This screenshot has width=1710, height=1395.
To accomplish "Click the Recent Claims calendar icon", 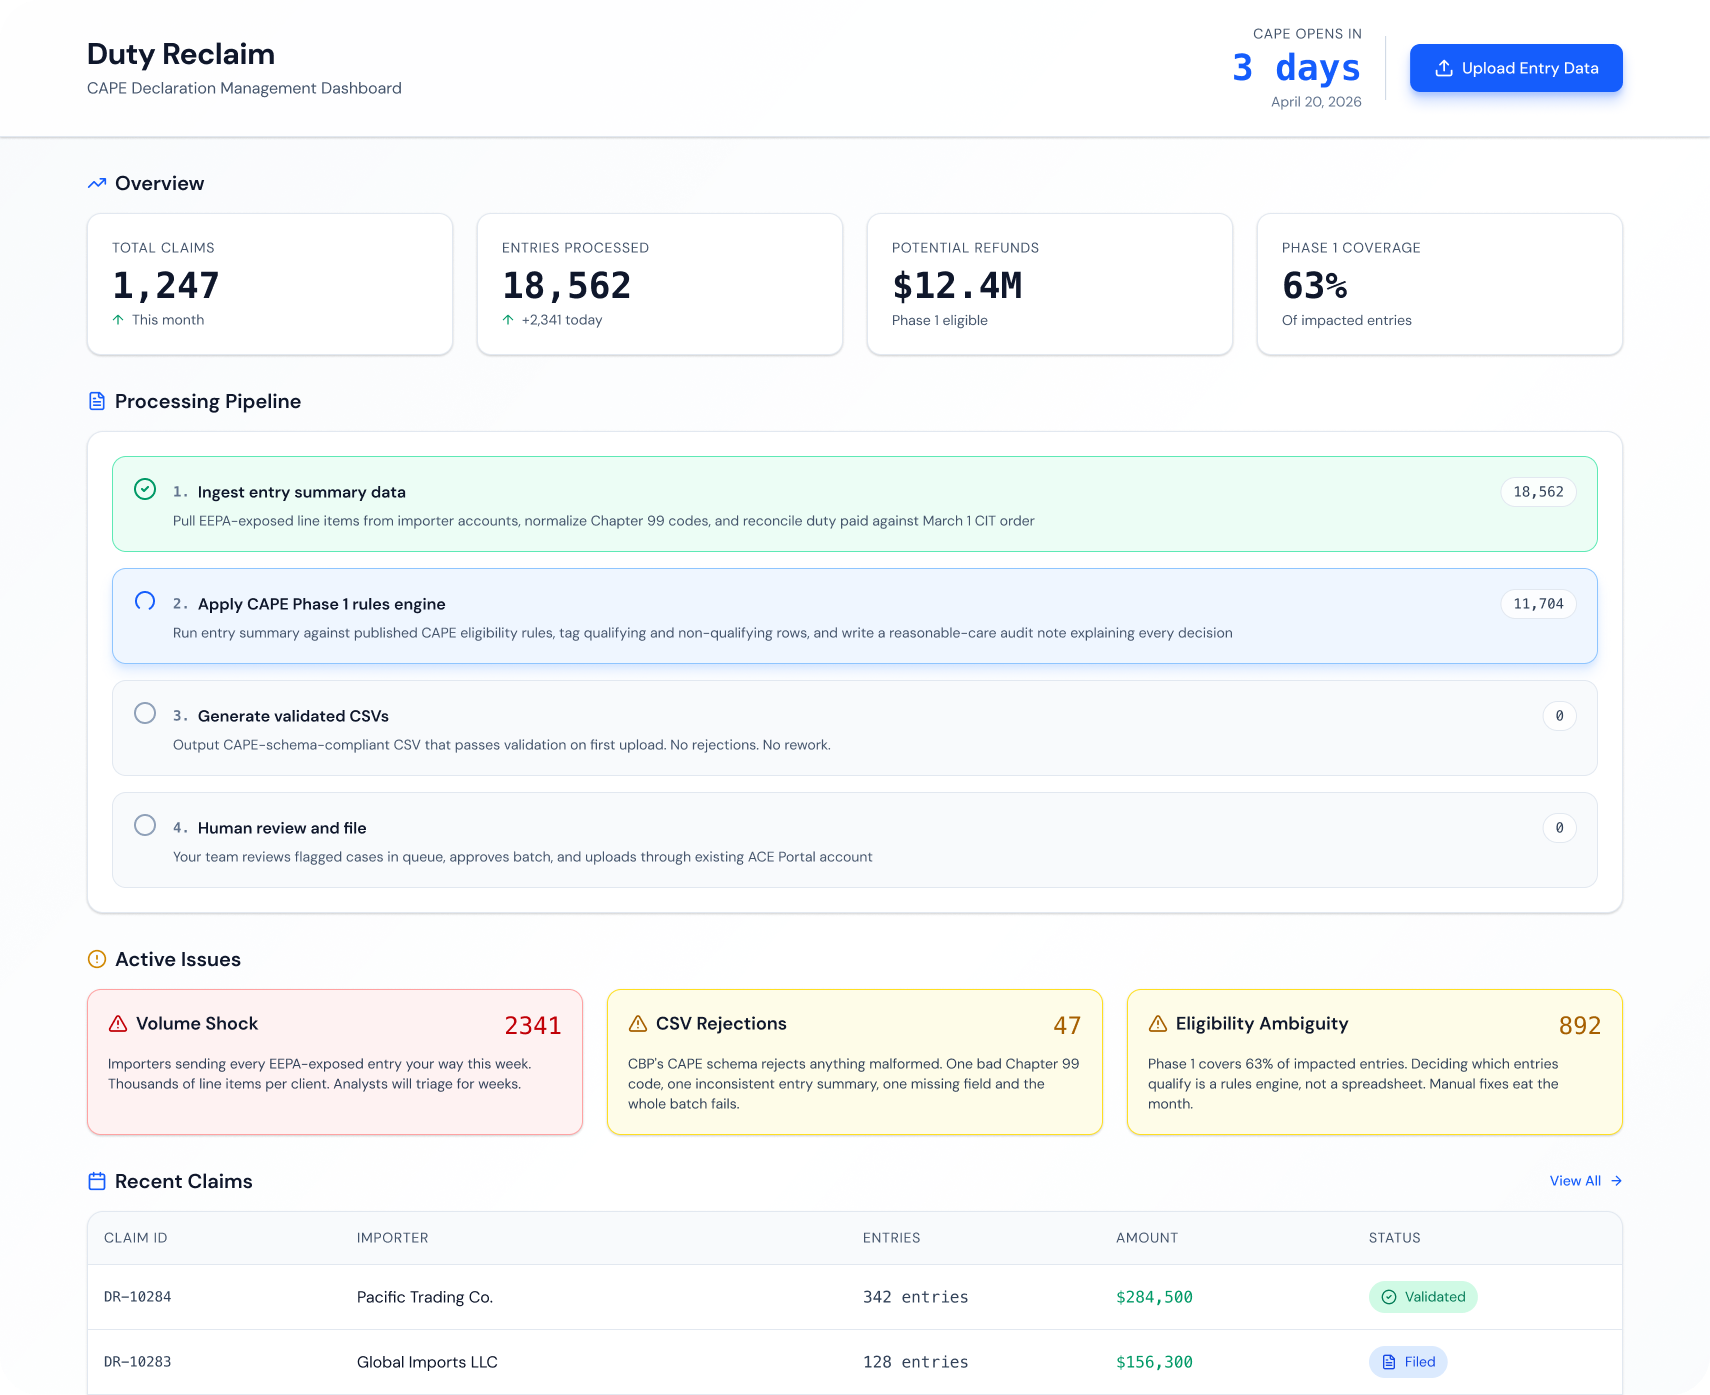I will (x=97, y=1181).
